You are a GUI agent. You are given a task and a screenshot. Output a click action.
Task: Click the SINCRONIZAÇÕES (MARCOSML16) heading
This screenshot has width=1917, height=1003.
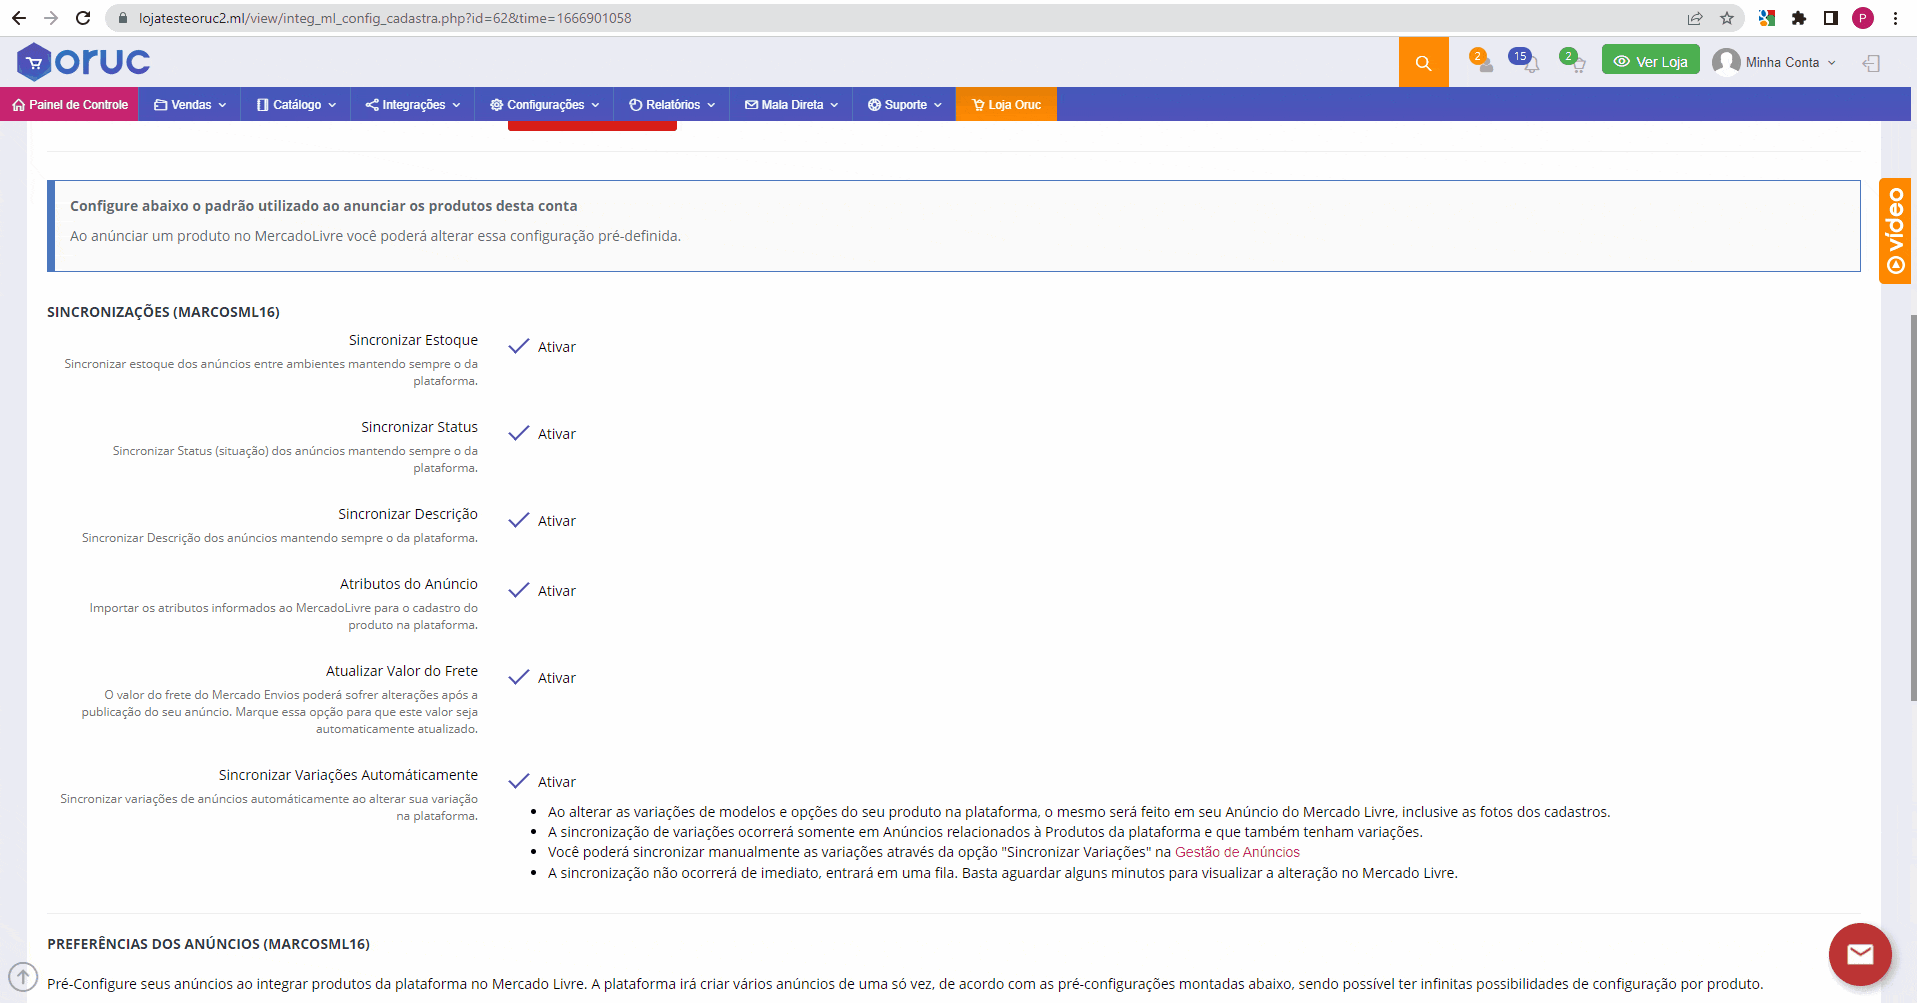coord(163,312)
